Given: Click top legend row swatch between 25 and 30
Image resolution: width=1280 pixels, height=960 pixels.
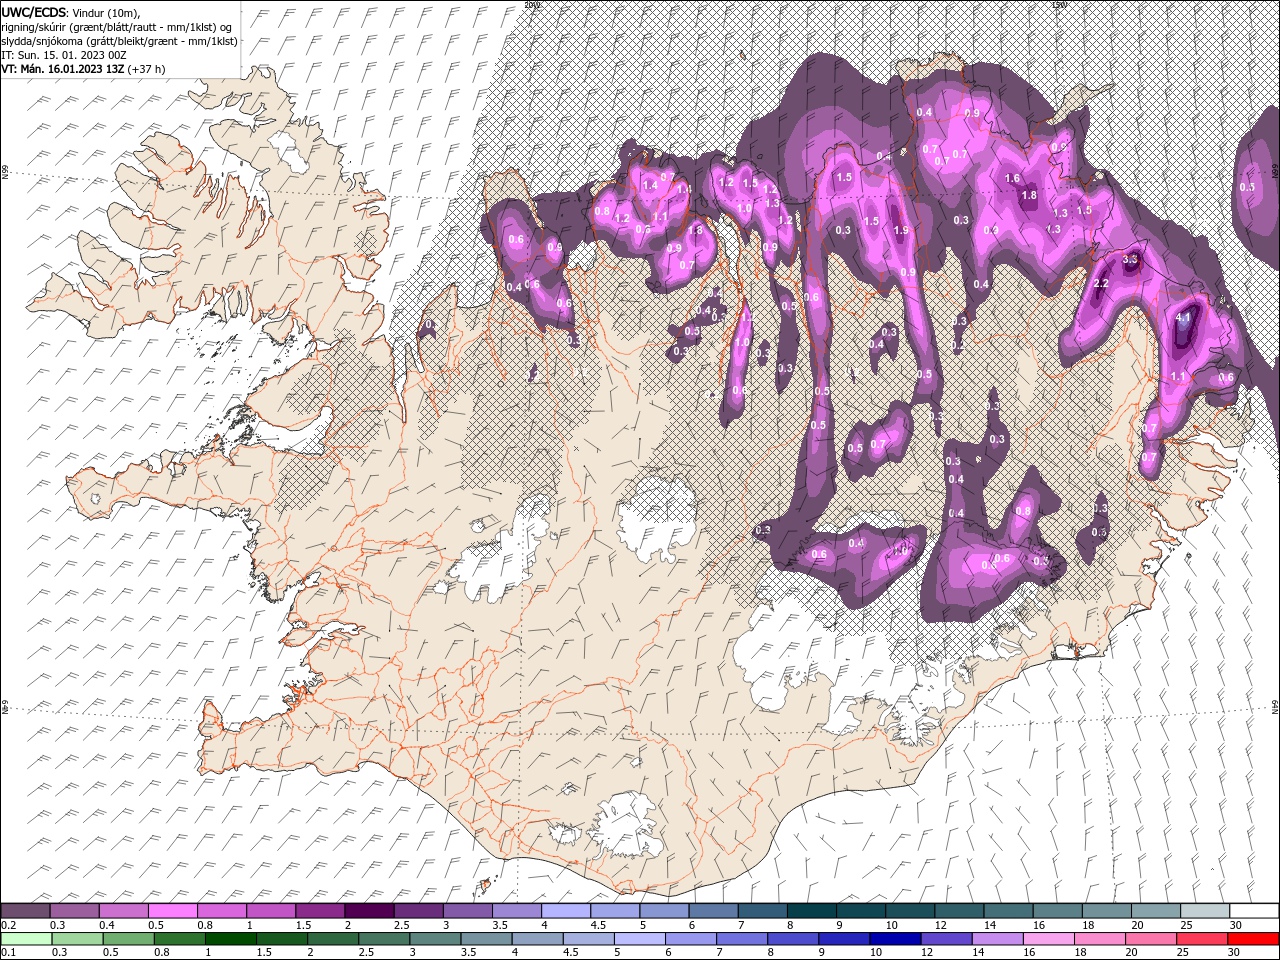Looking at the screenshot, I should 1206,911.
